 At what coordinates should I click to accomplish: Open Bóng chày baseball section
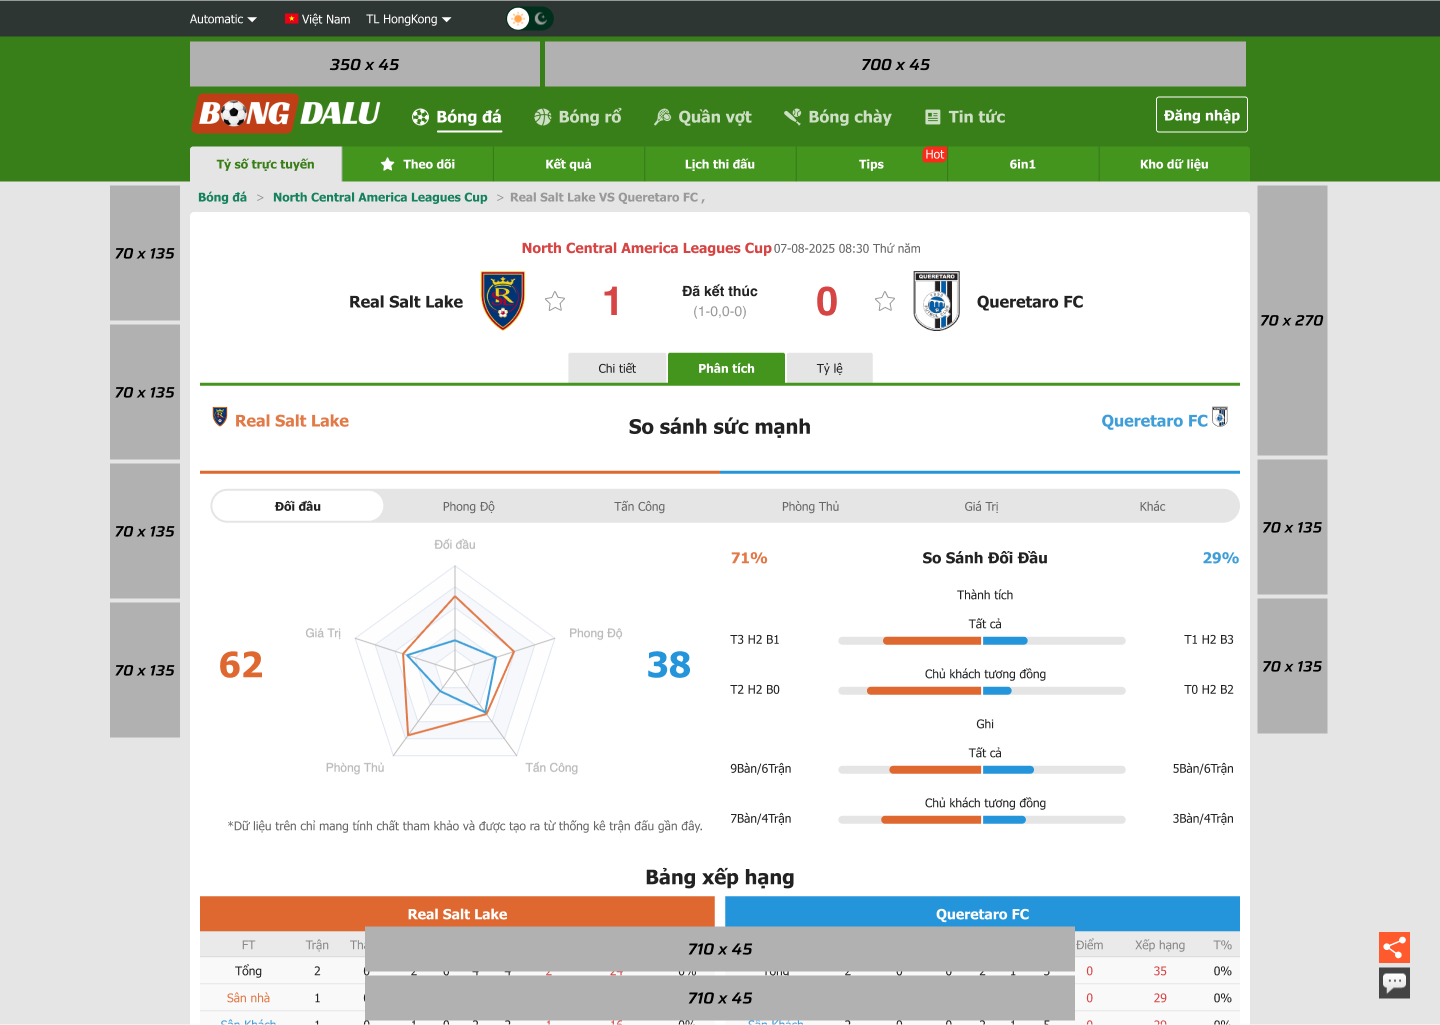(x=837, y=117)
